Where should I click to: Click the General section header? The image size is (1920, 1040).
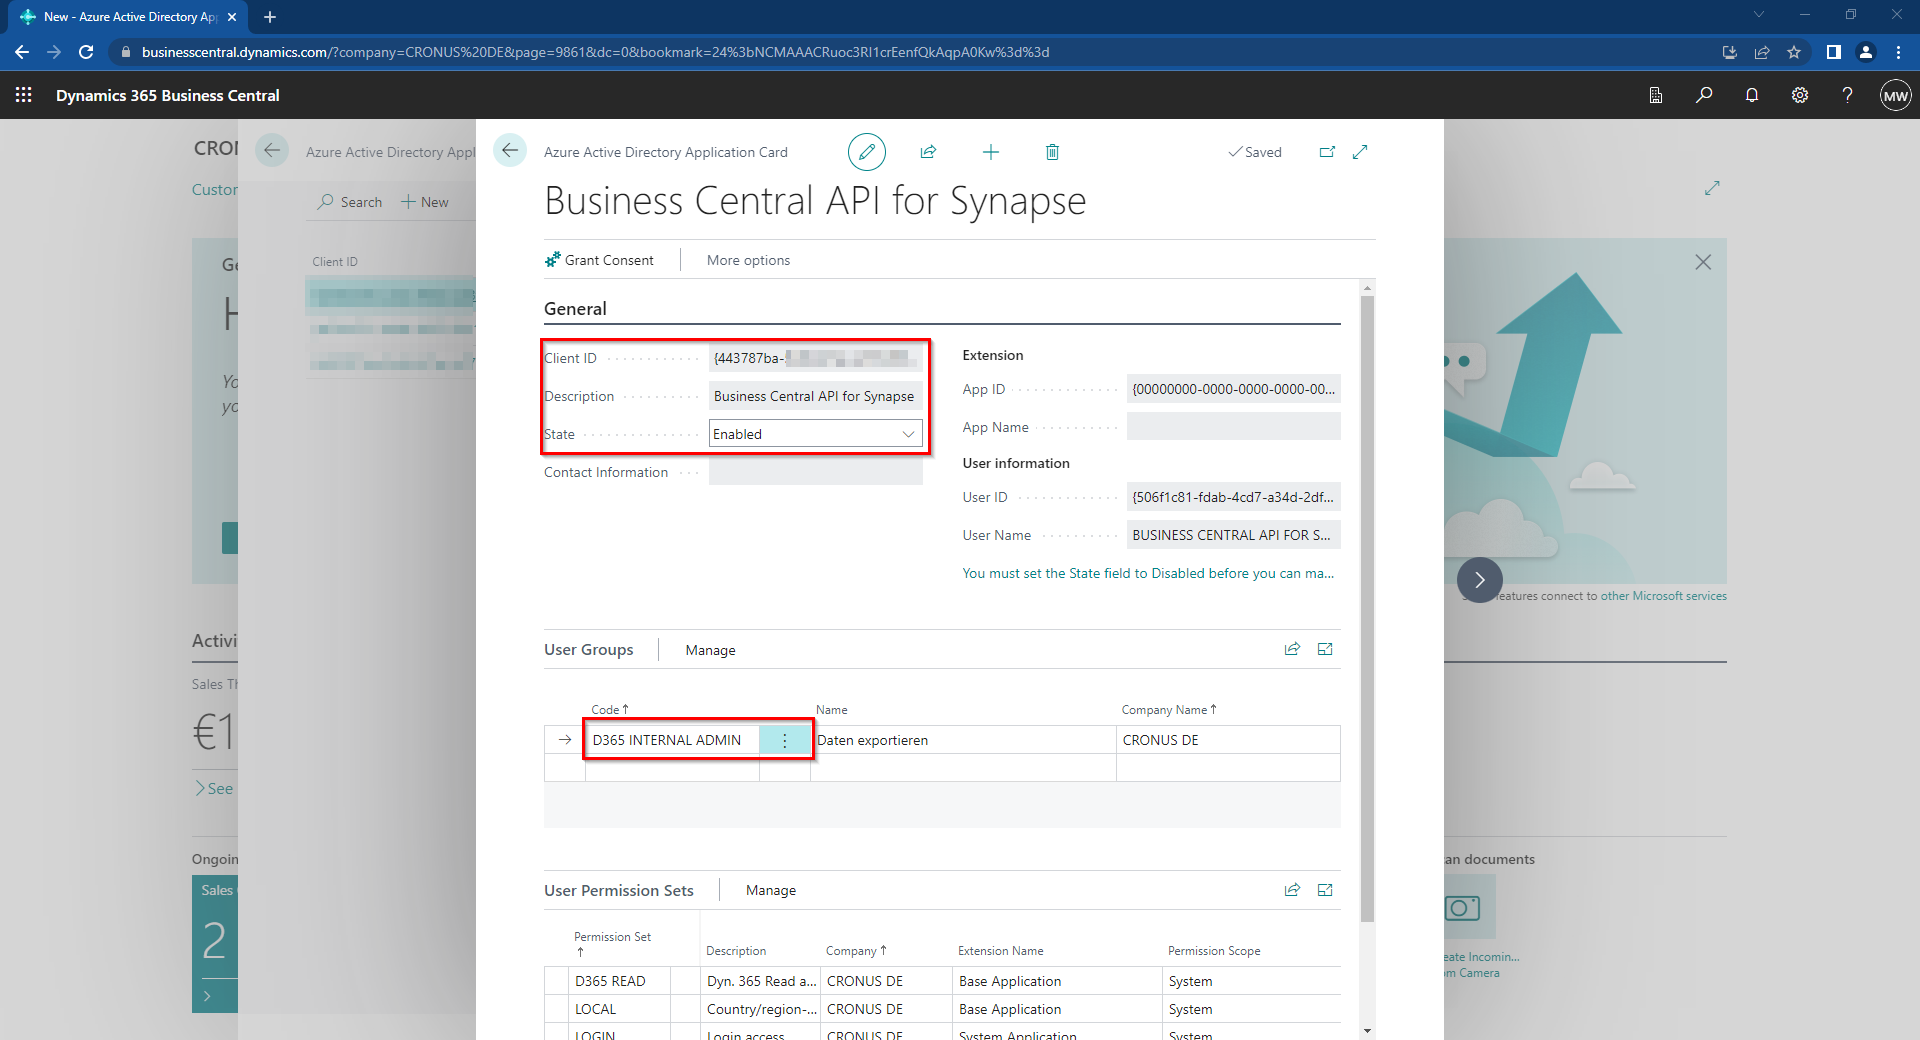[575, 309]
